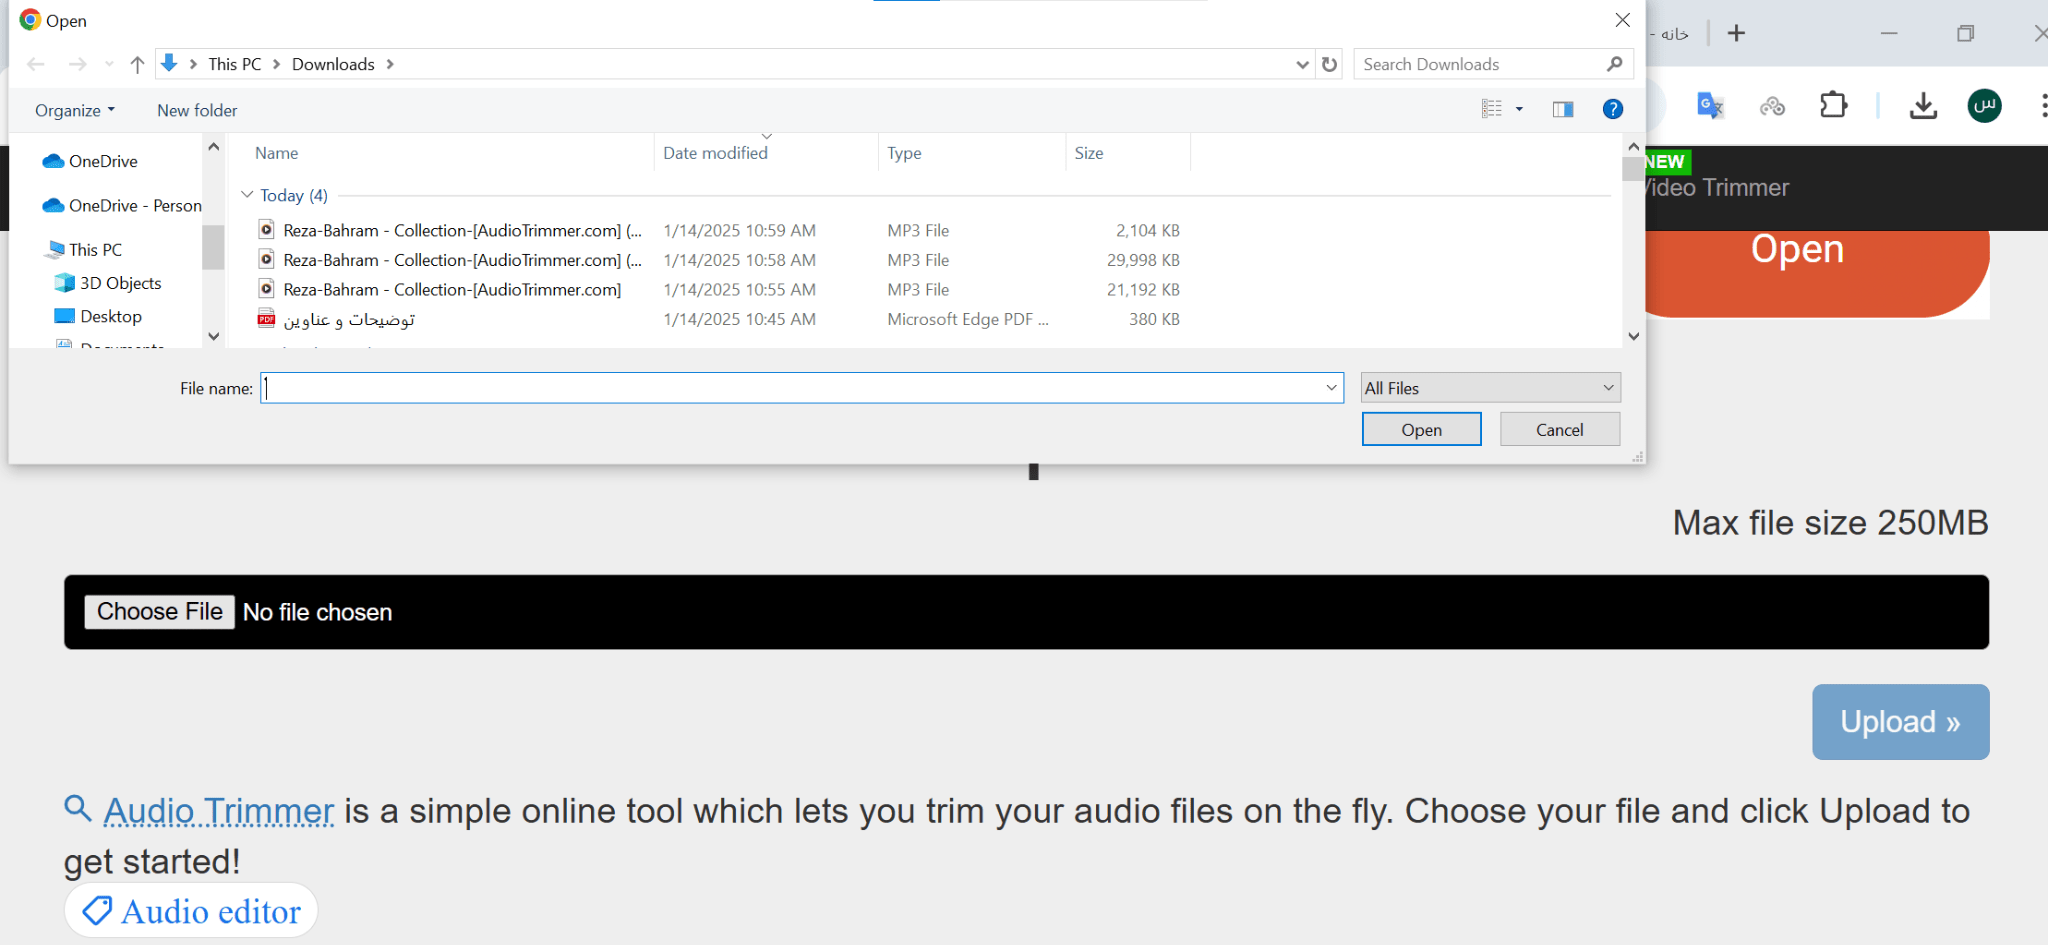Click Choose File button on page

pos(159,612)
